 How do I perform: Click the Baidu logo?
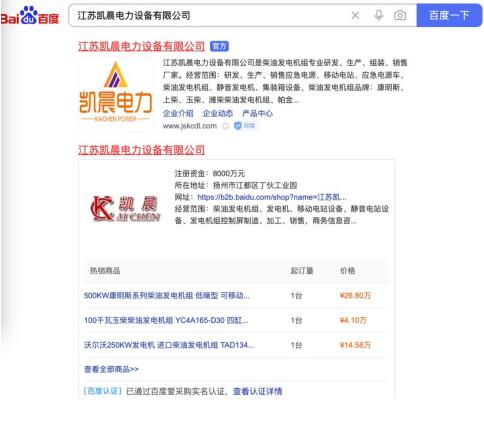(29, 16)
